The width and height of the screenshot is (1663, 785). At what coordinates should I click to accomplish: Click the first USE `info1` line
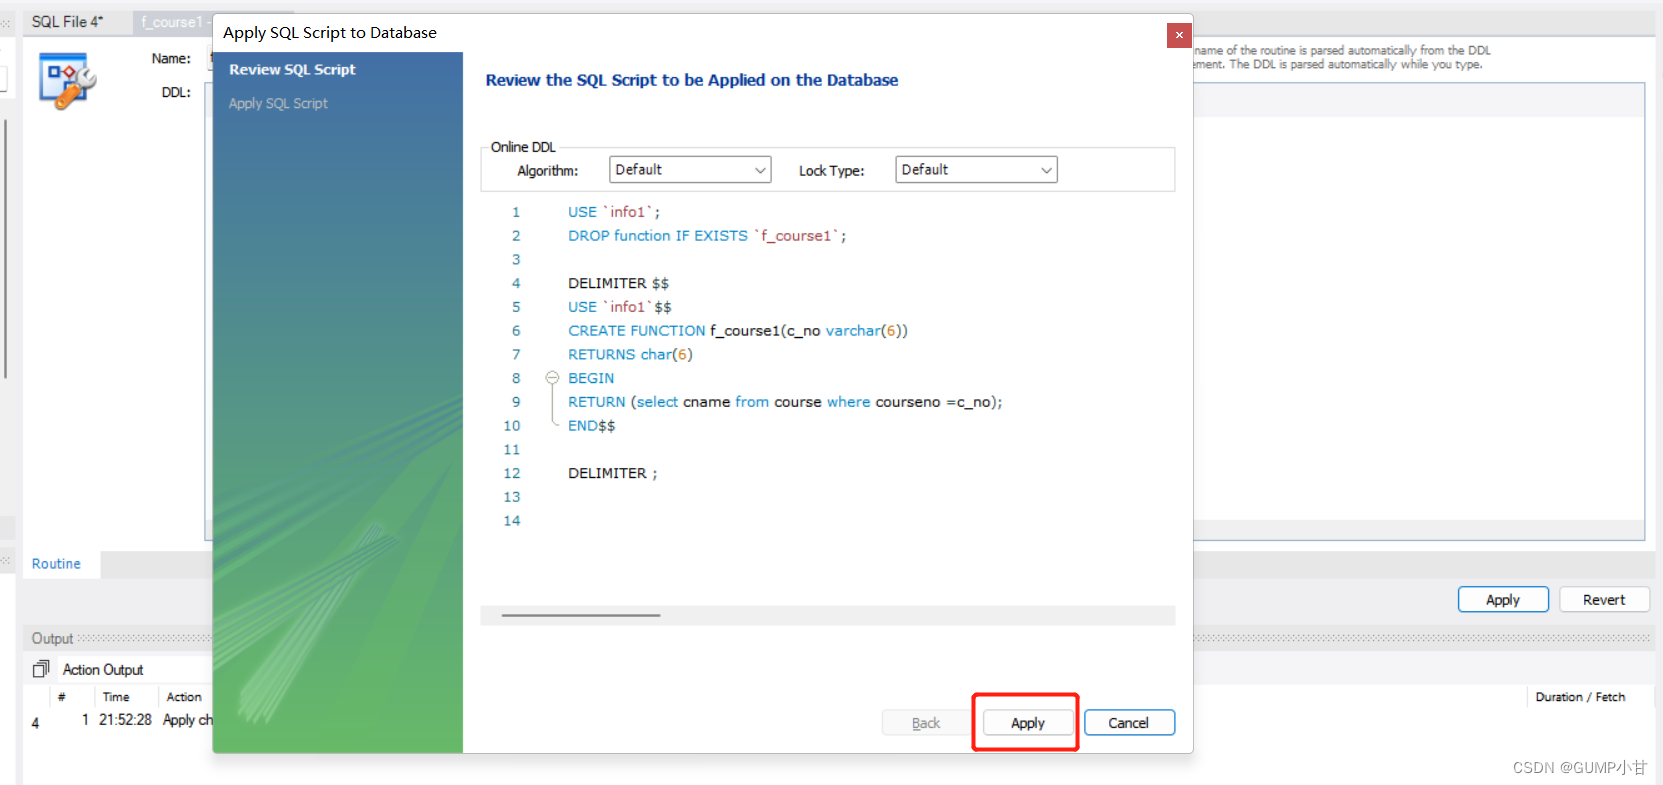pyautogui.click(x=614, y=212)
